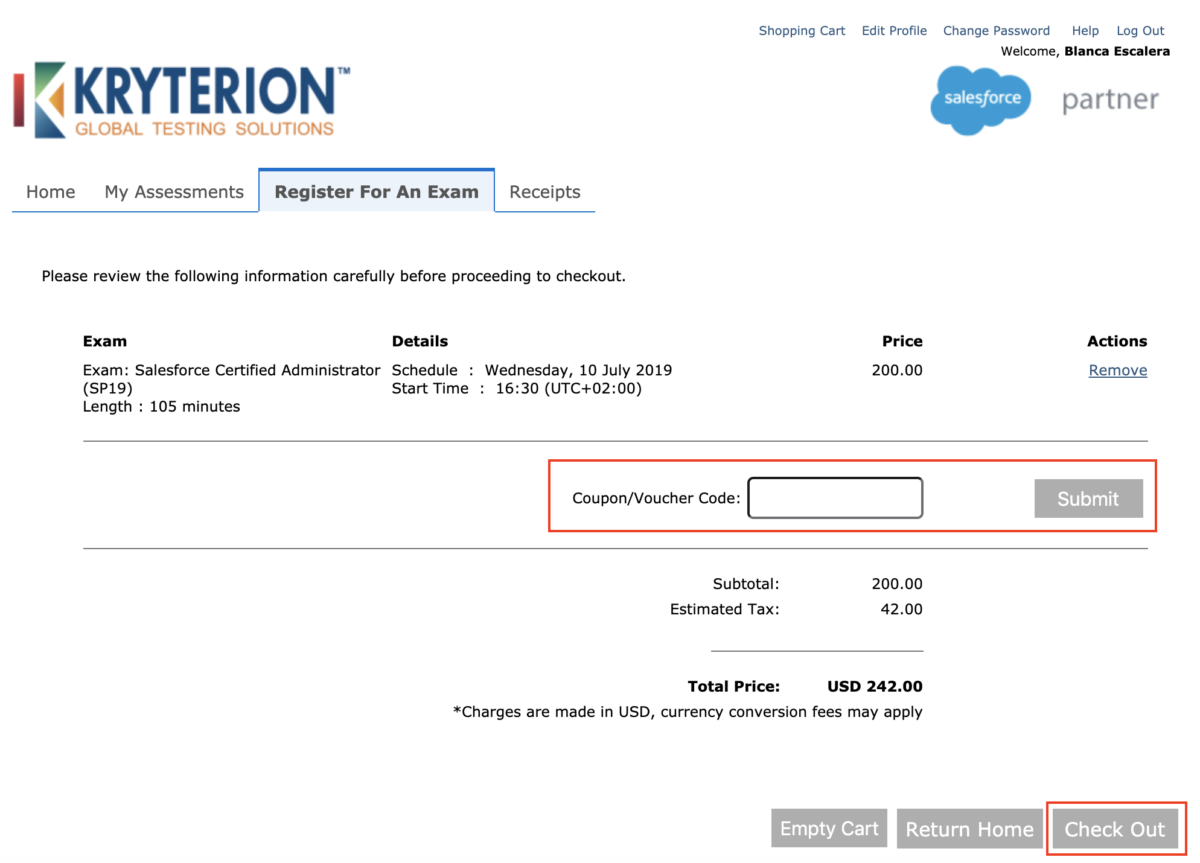Remove the Salesforce Certified Administrator exam

click(1117, 370)
